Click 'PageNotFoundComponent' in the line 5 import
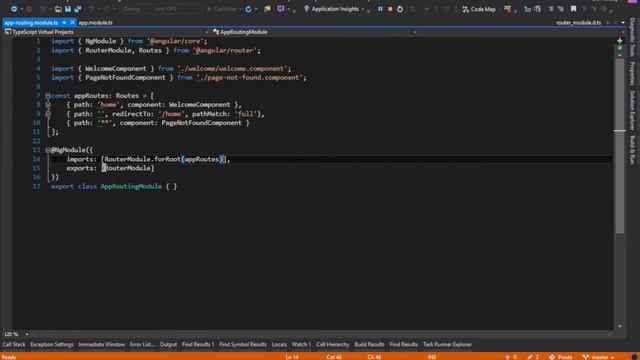Image resolution: width=640 pixels, height=360 pixels. click(x=125, y=78)
